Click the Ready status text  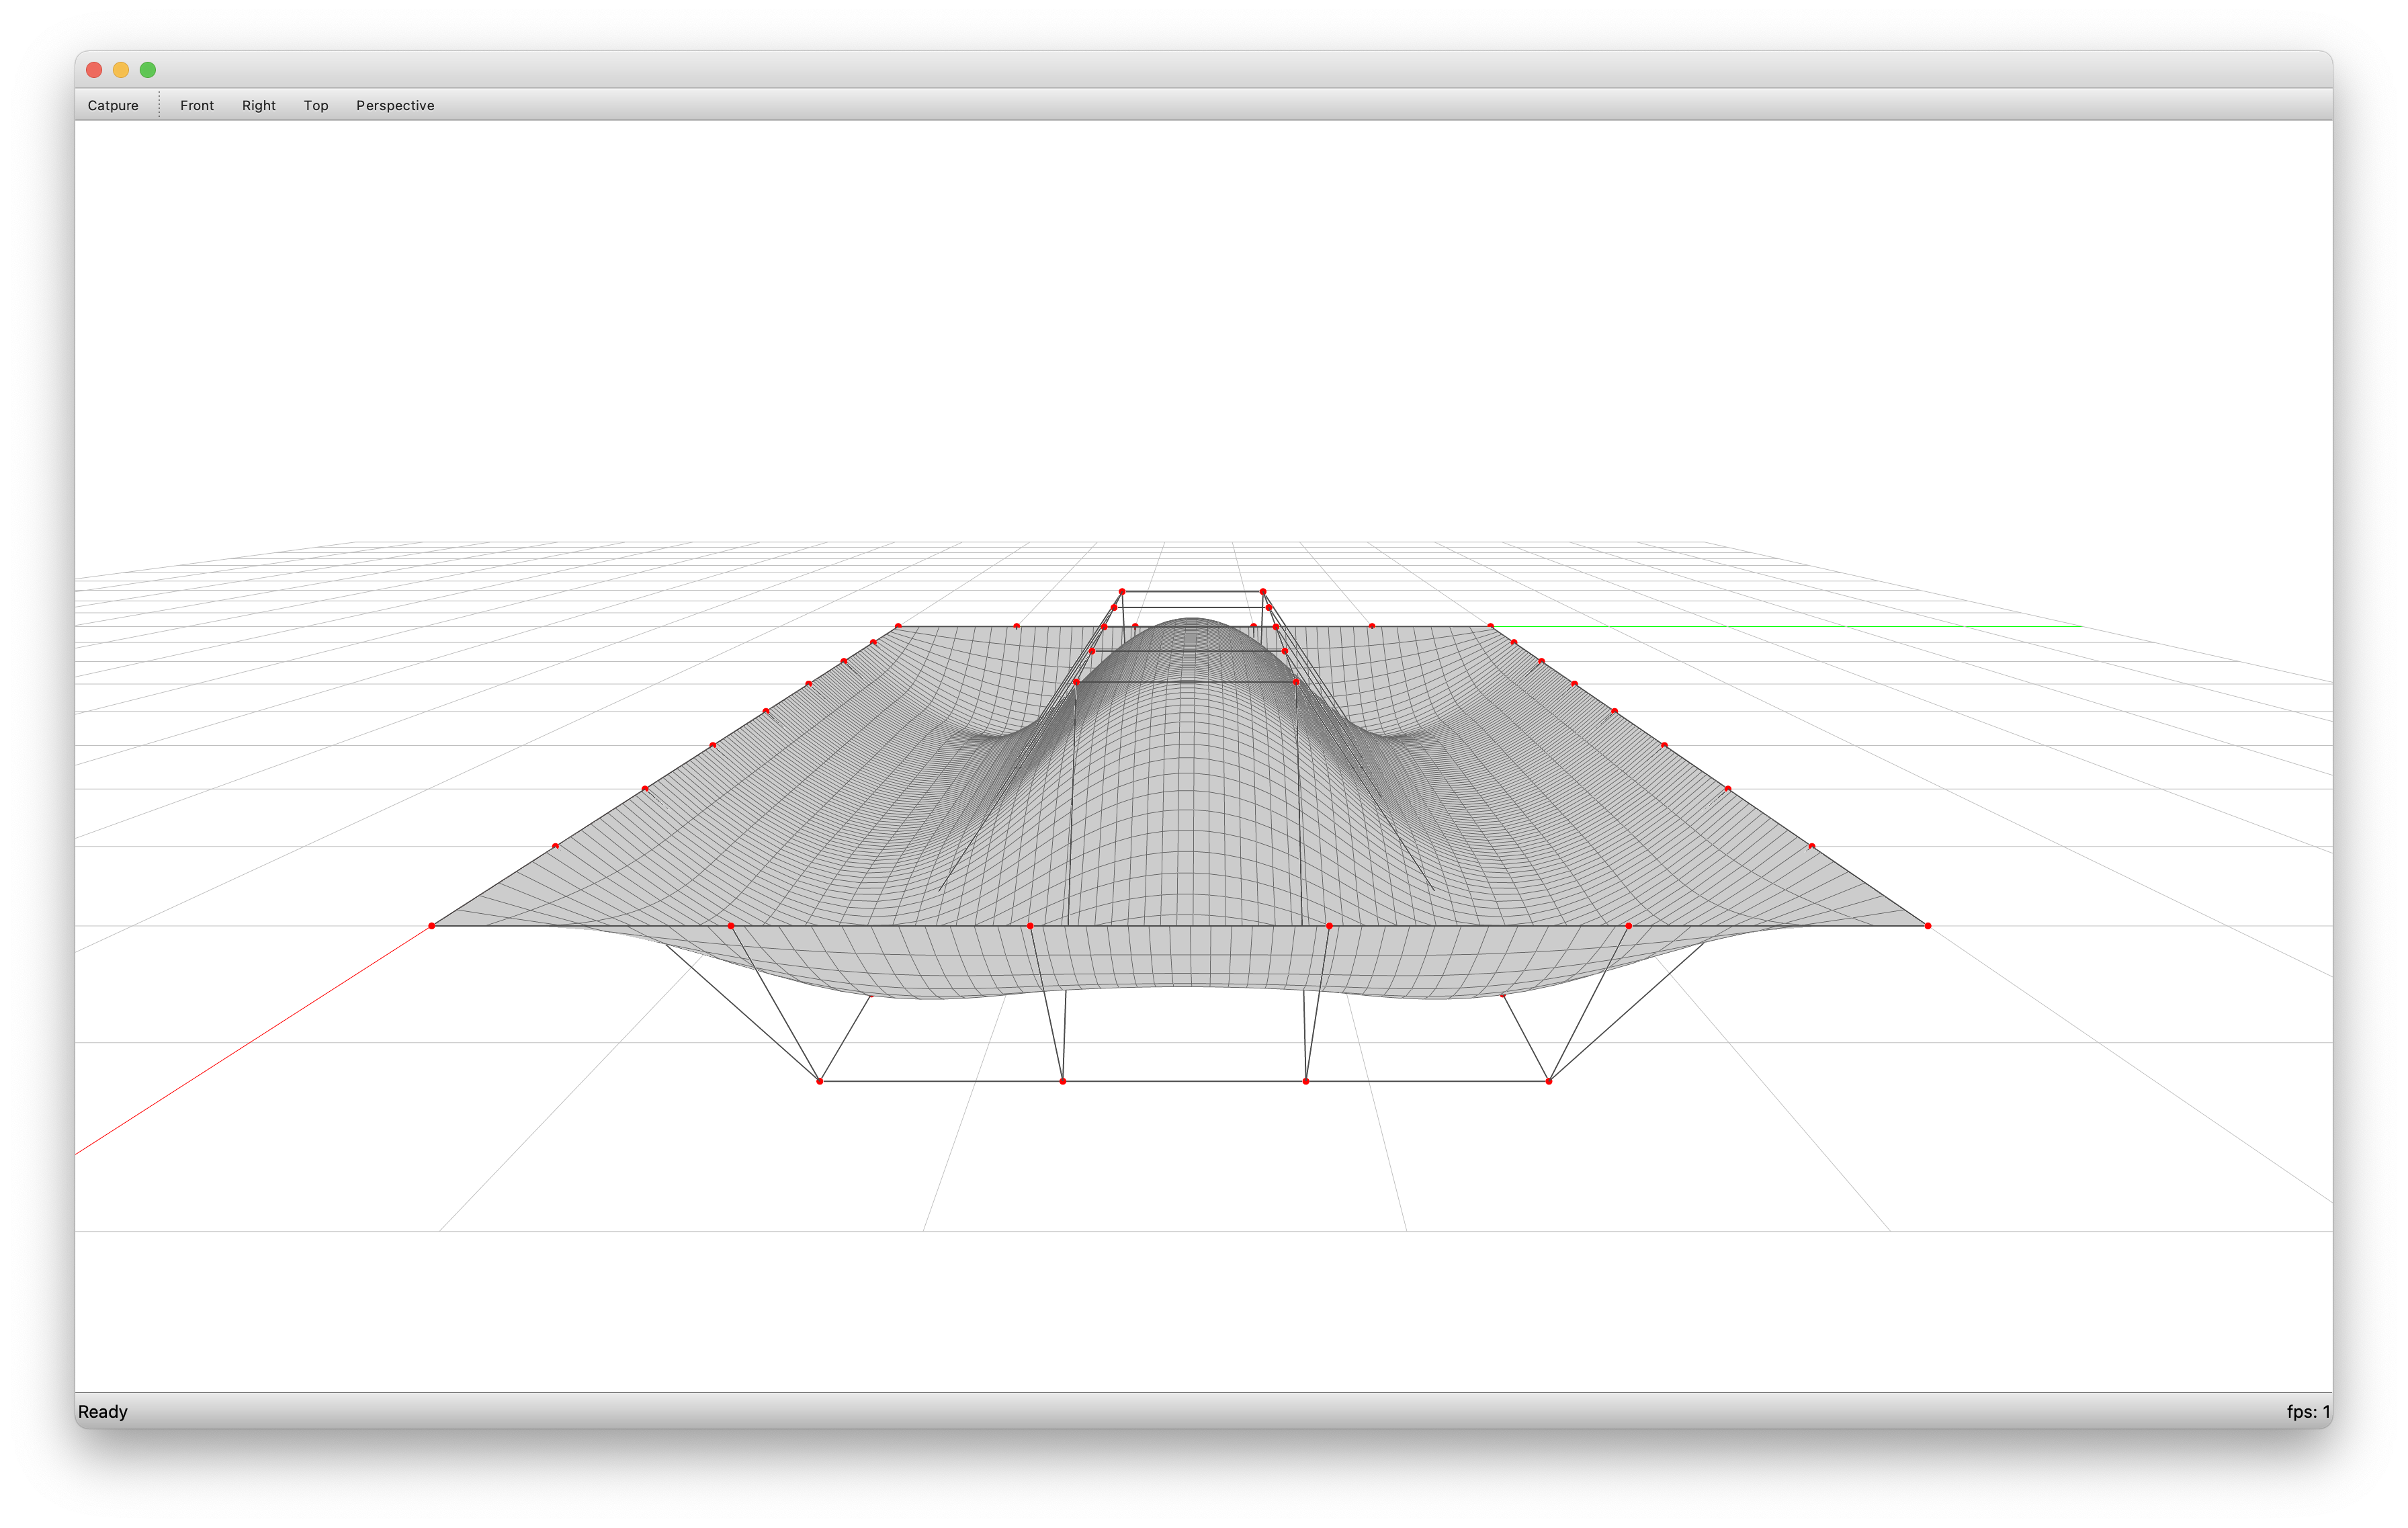pos(103,1411)
